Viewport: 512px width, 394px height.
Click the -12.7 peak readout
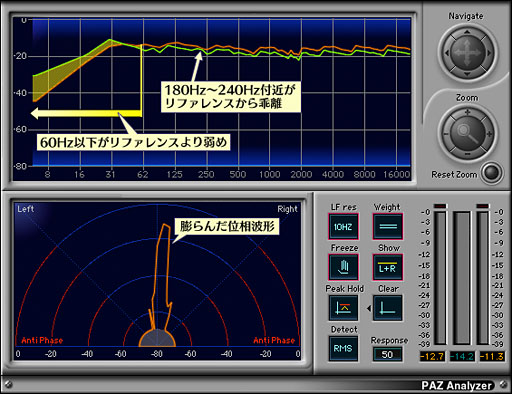432,356
